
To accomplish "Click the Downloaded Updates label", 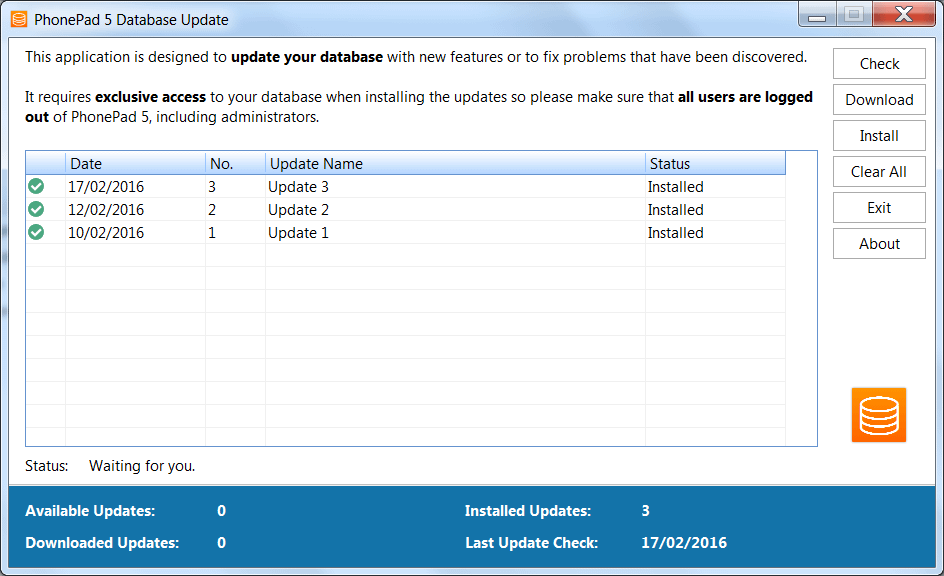I will coord(102,543).
